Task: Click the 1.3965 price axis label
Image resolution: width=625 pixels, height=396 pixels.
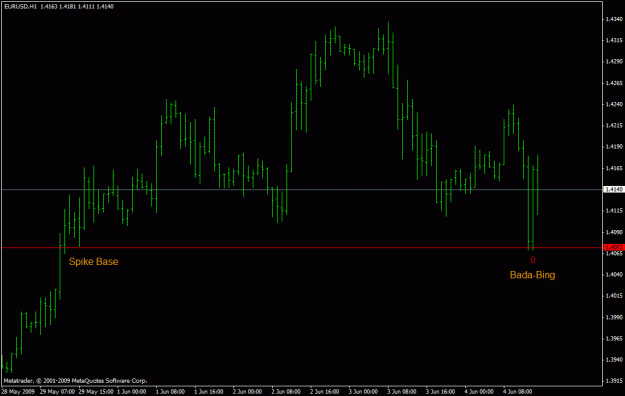Action: (x=614, y=339)
